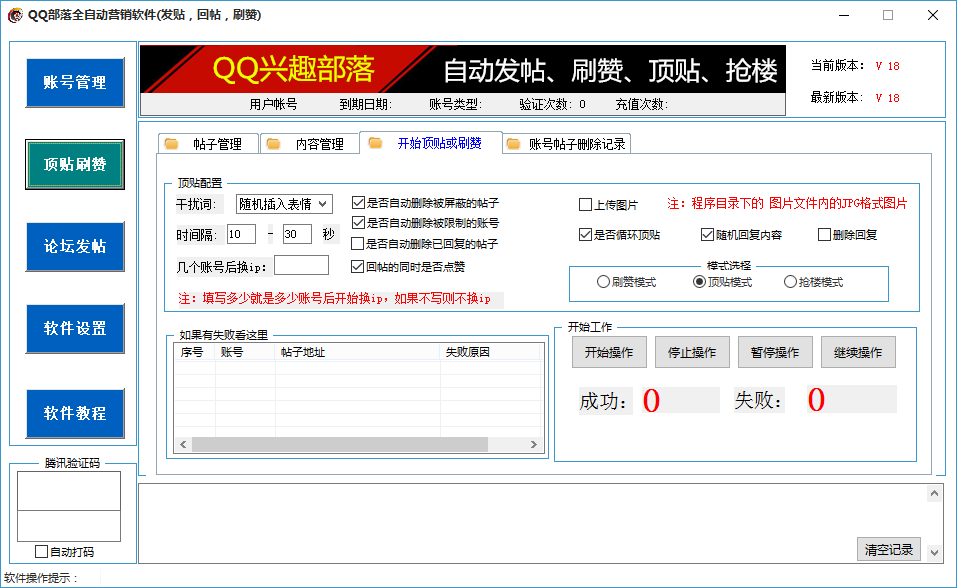Screen dimensions: 957x588
Task: Click the 当前版本 V 18 value
Action: point(887,66)
